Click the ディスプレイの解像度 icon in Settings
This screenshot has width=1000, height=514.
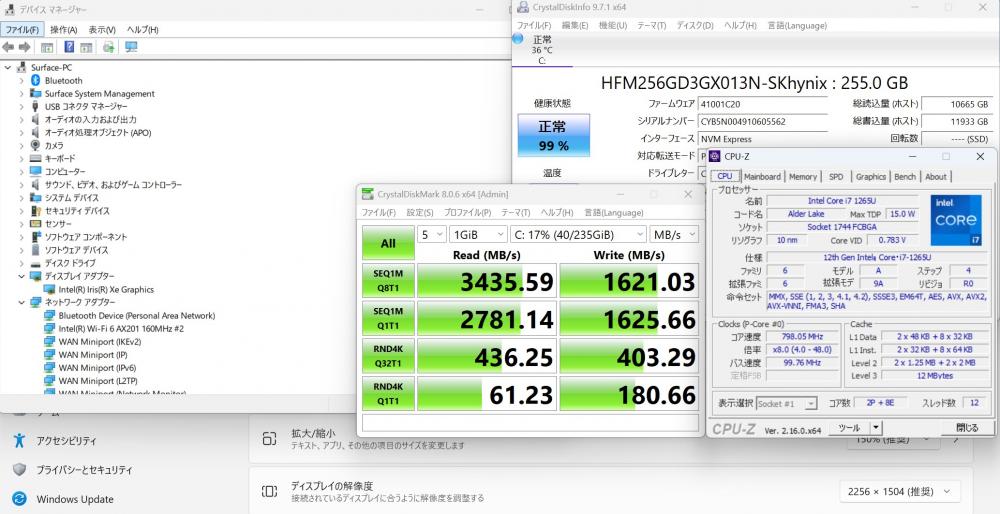click(x=269, y=491)
